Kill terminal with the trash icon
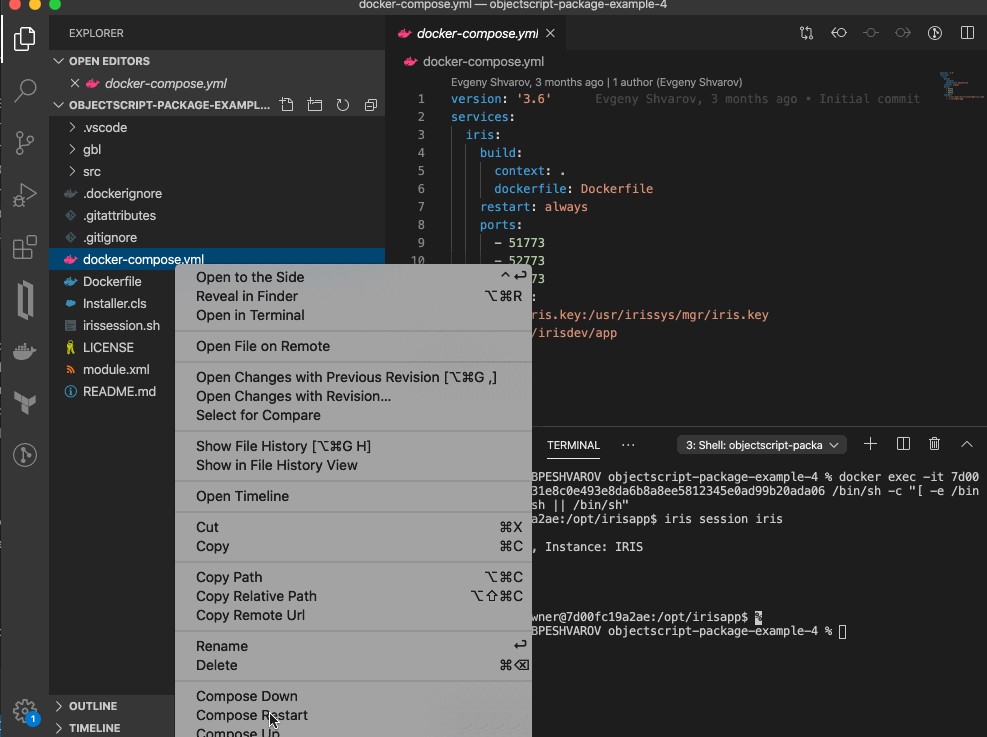 pyautogui.click(x=934, y=444)
